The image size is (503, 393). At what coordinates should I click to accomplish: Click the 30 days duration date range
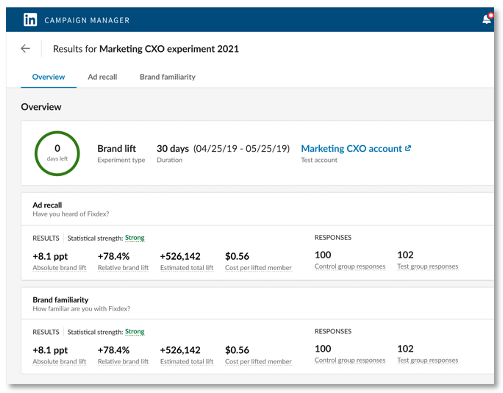point(223,148)
